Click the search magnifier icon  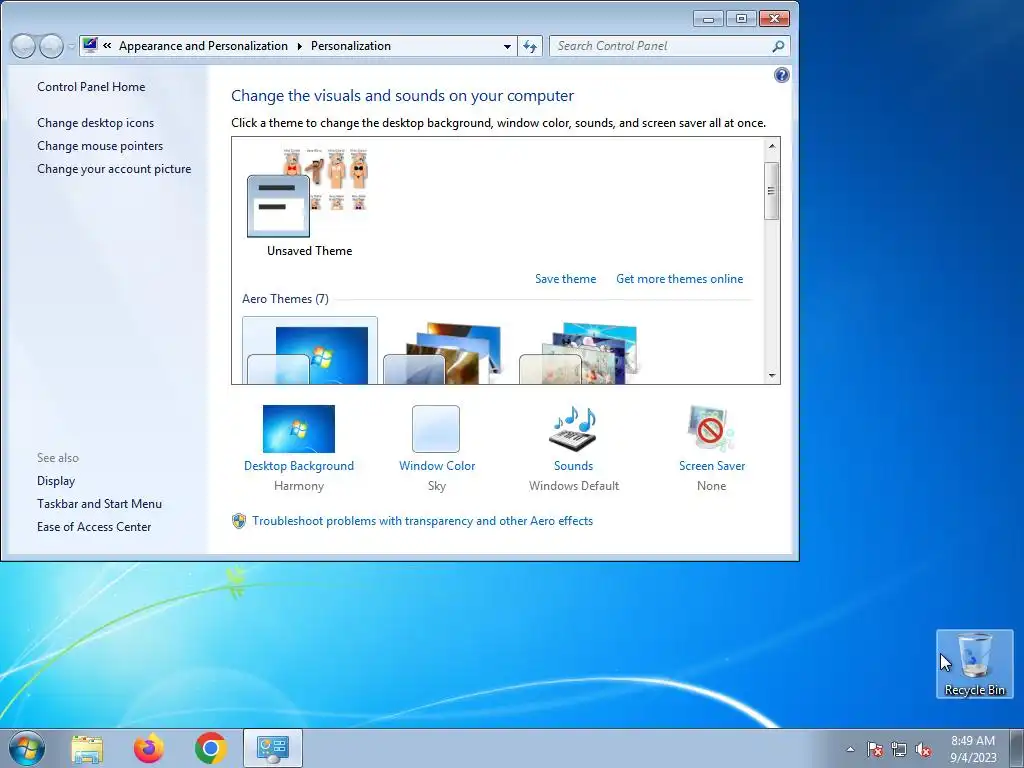(778, 46)
